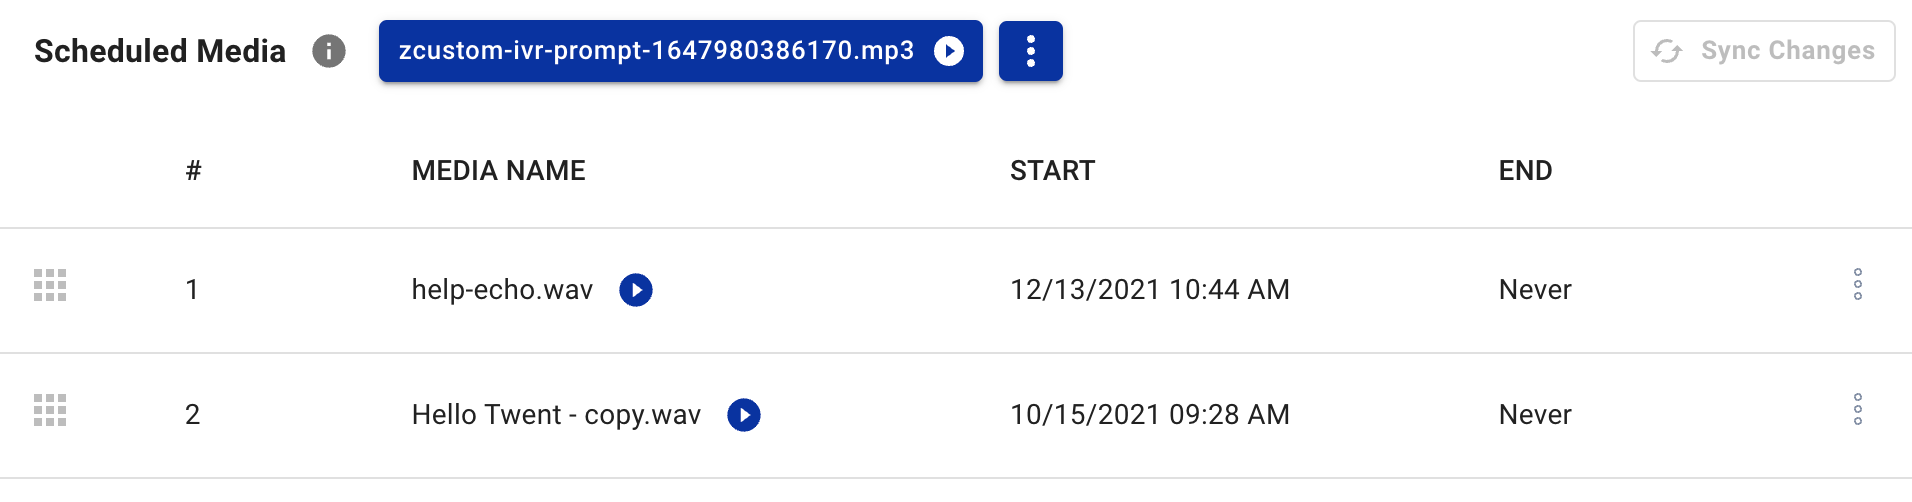Click the 10/15/2021 09:28 AM start date

coord(1150,415)
